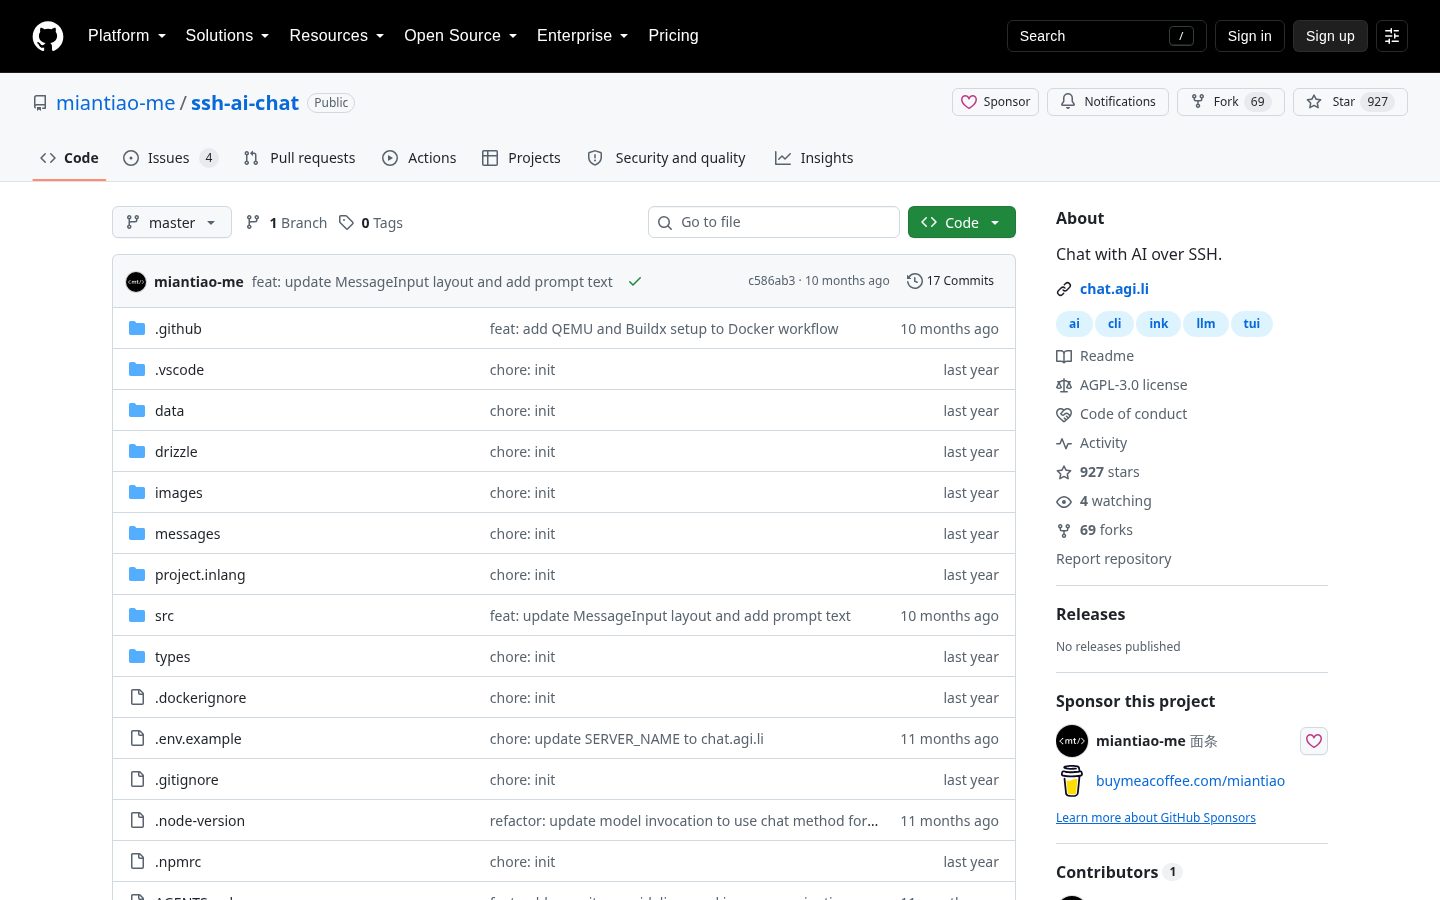Open the Readme link in About
This screenshot has width=1440, height=900.
pyautogui.click(x=1095, y=356)
